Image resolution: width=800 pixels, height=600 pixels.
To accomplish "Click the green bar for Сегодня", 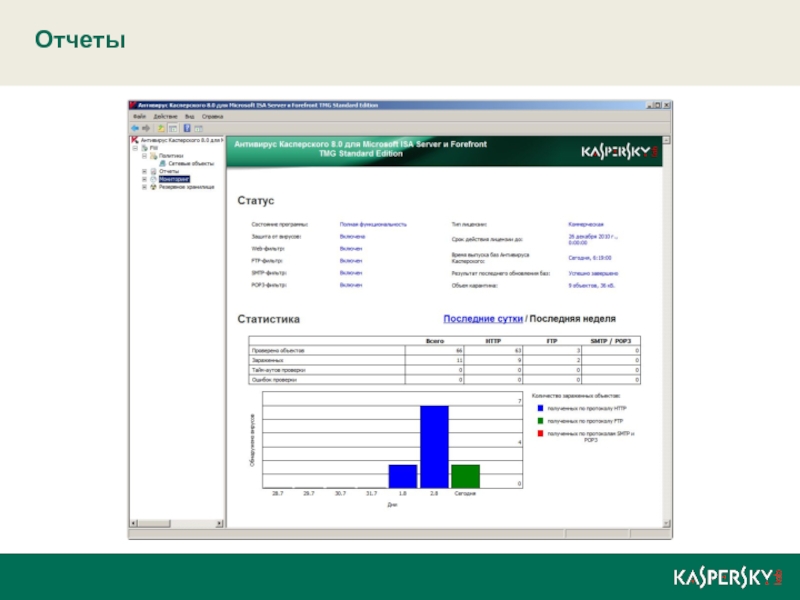I will (465, 477).
